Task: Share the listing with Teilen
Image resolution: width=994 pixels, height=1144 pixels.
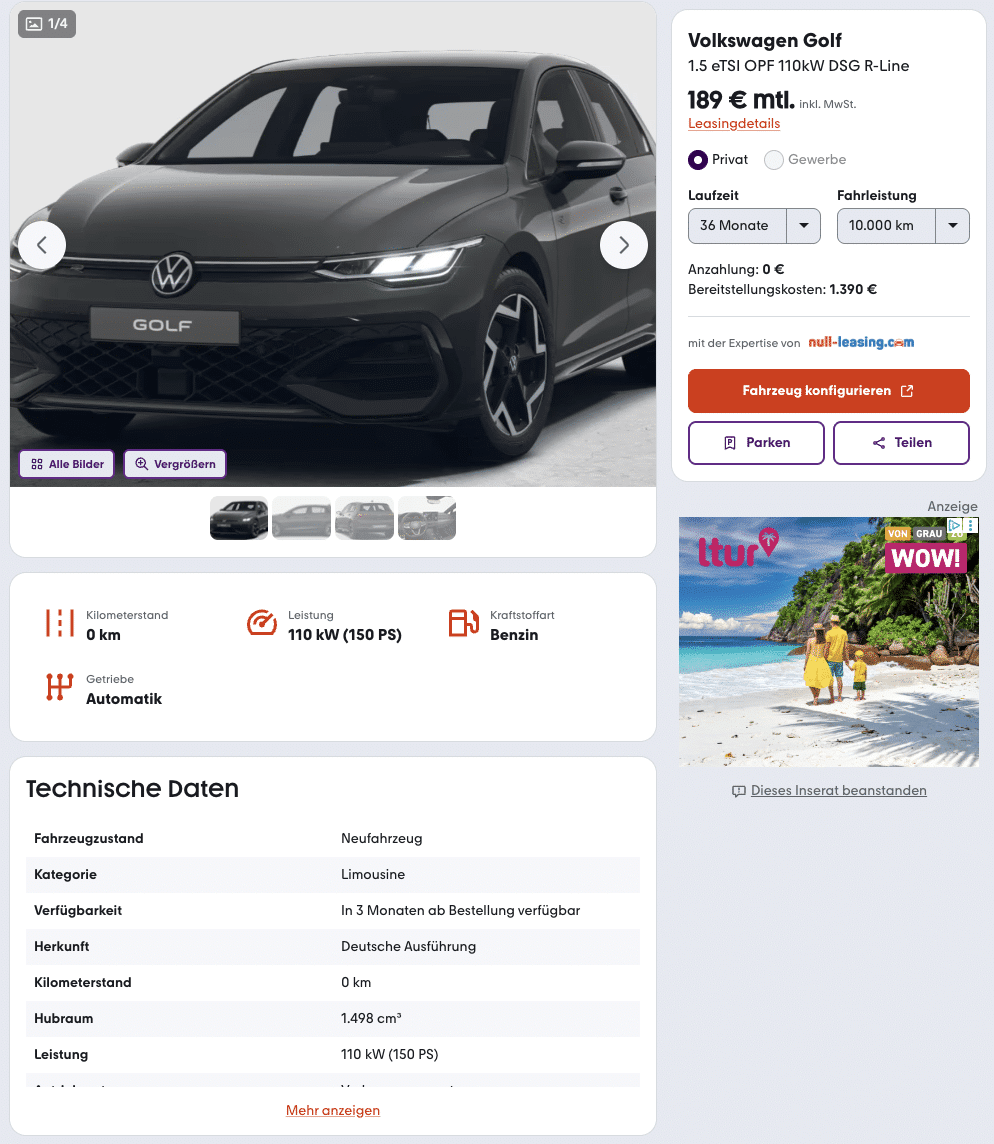Action: point(901,443)
